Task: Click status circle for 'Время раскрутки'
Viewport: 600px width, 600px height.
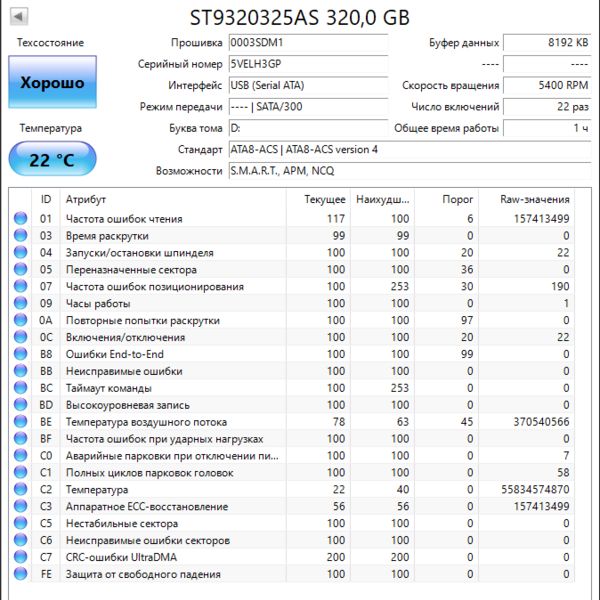Action: (x=21, y=235)
